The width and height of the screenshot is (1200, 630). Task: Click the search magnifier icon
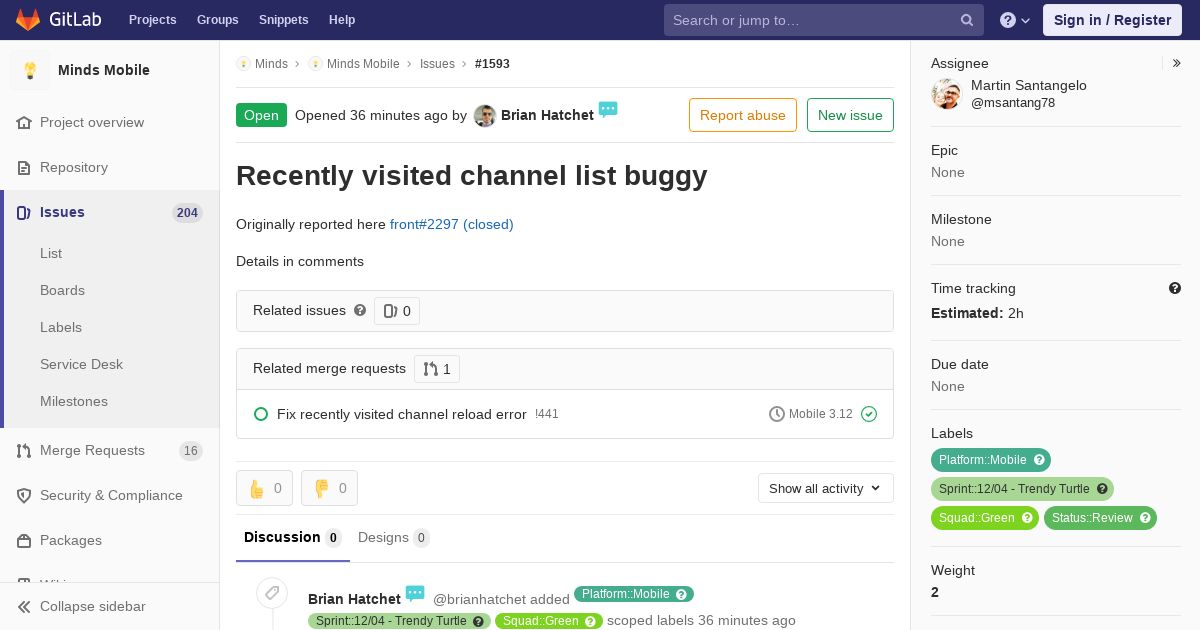[x=967, y=20]
